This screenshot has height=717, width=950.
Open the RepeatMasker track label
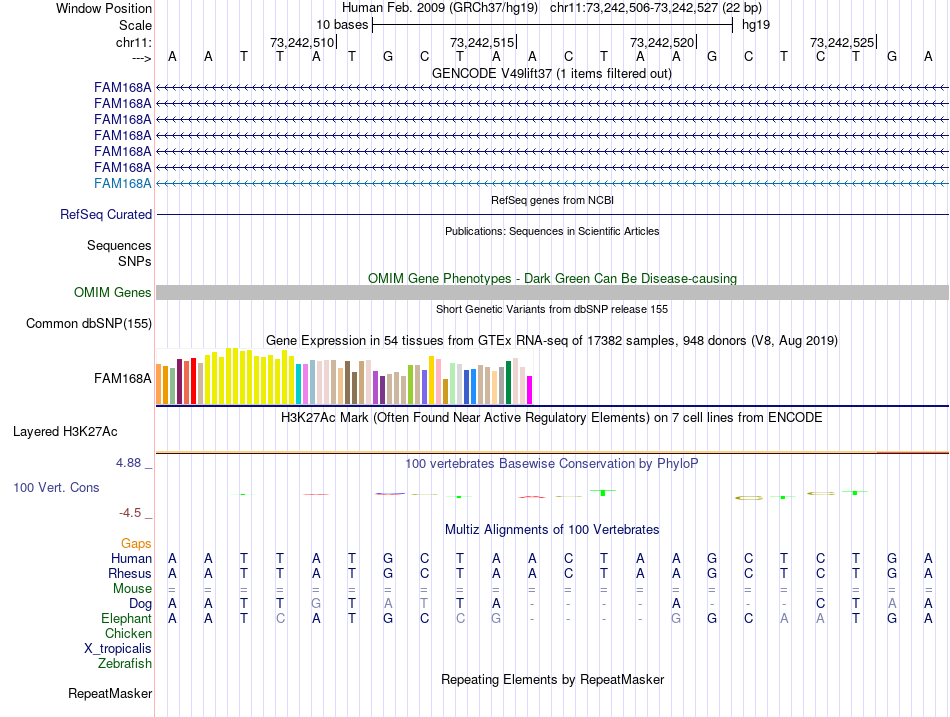coord(110,693)
